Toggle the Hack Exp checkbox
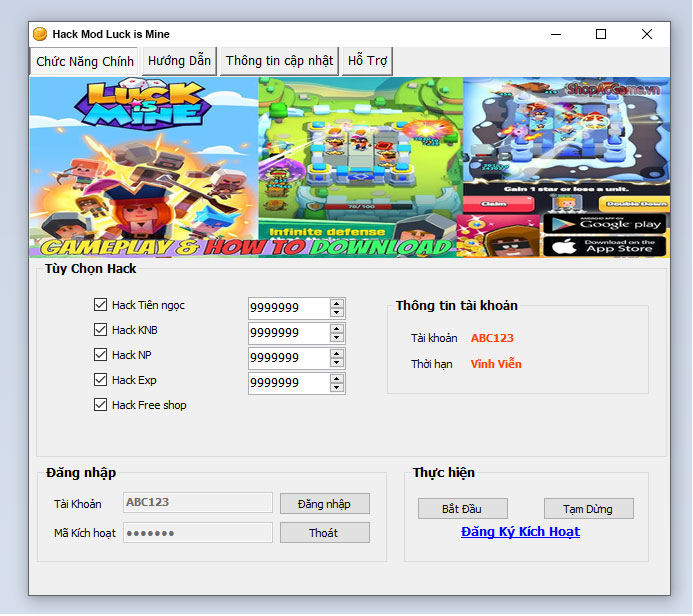 [100, 380]
